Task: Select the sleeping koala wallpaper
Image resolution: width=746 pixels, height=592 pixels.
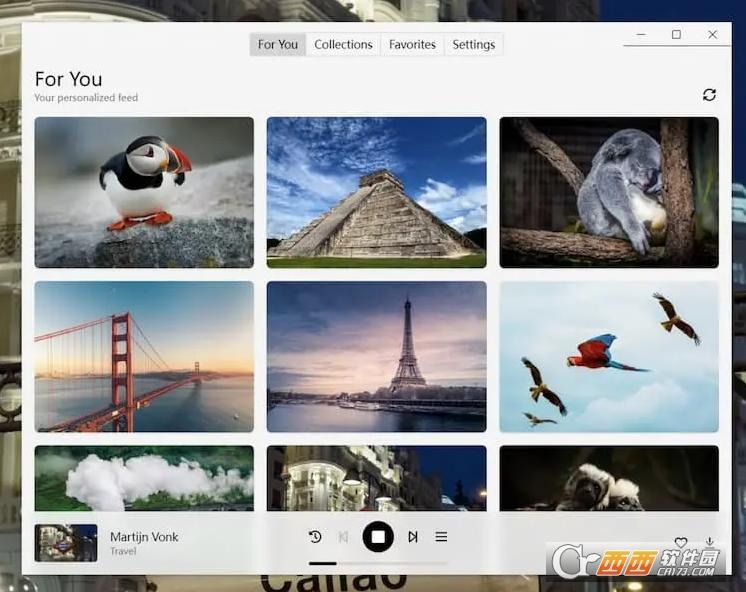Action: click(x=609, y=192)
